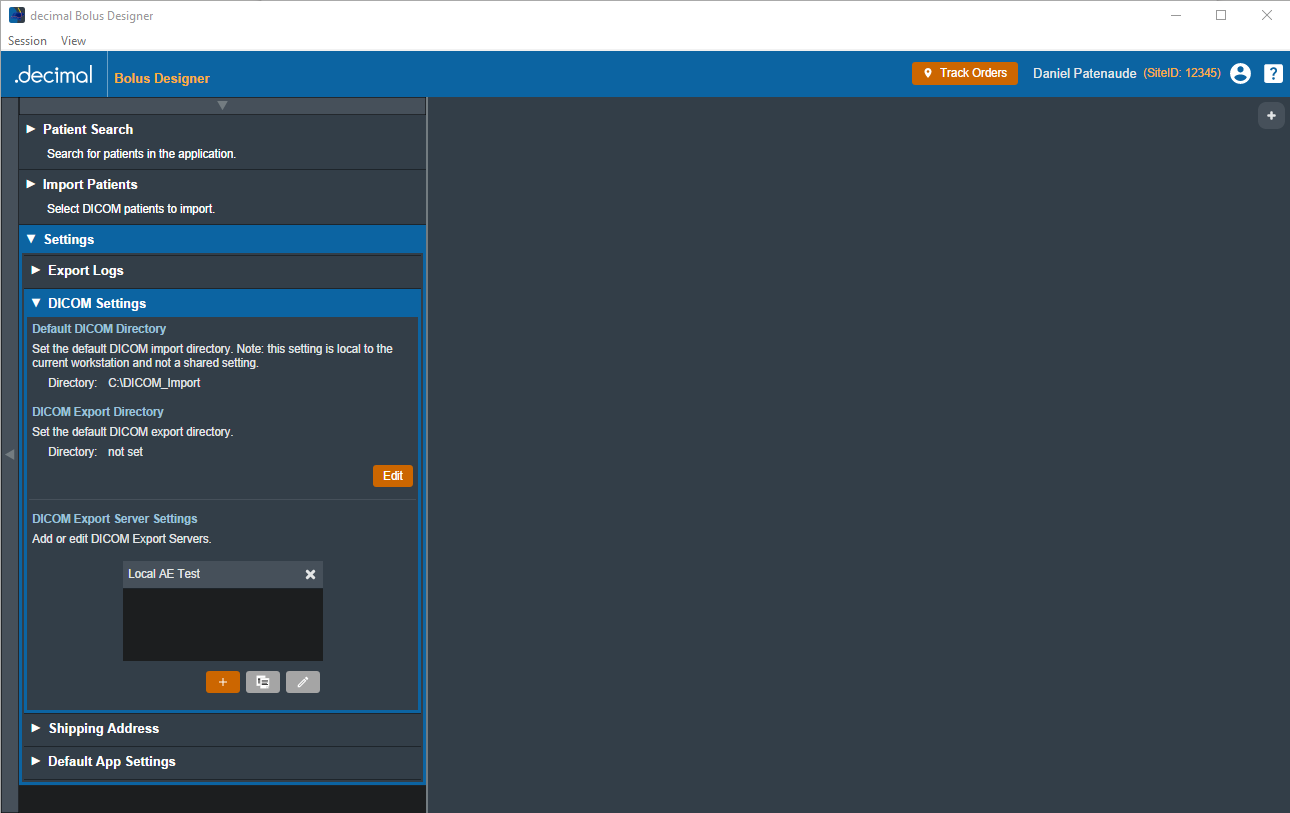Click Edit for DICOM directories
This screenshot has height=813, width=1290.
[x=392, y=476]
